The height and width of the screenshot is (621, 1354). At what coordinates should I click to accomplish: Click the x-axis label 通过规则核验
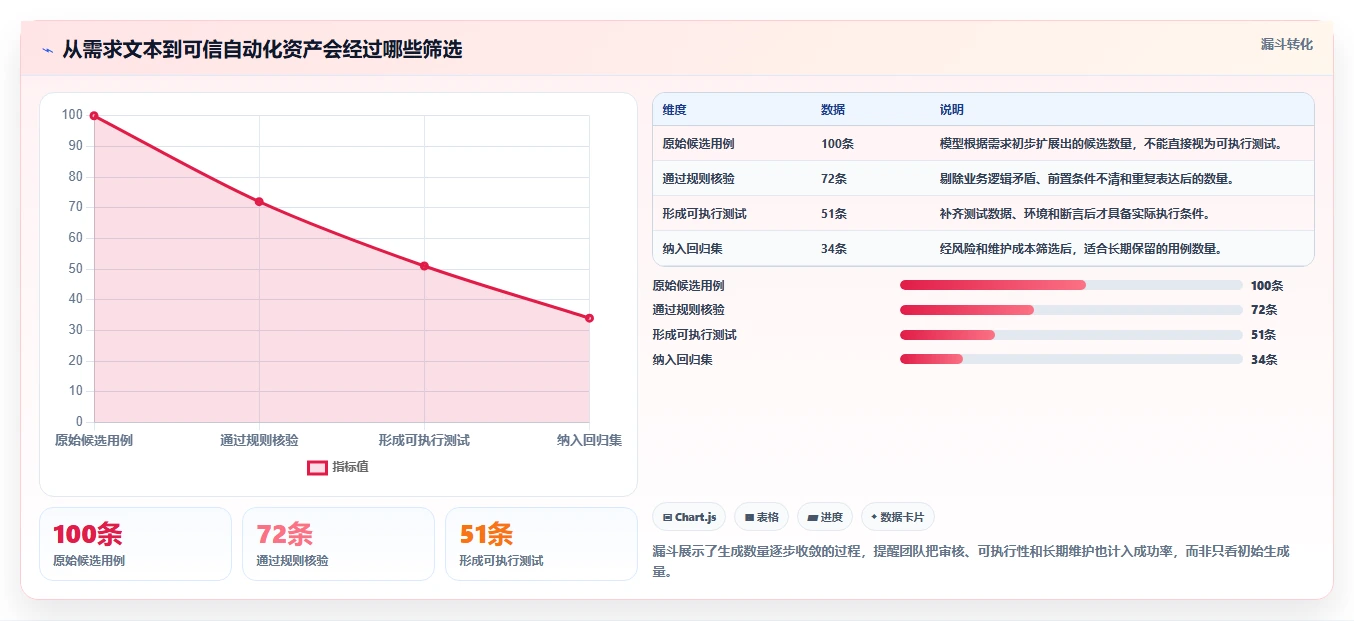tap(259, 440)
